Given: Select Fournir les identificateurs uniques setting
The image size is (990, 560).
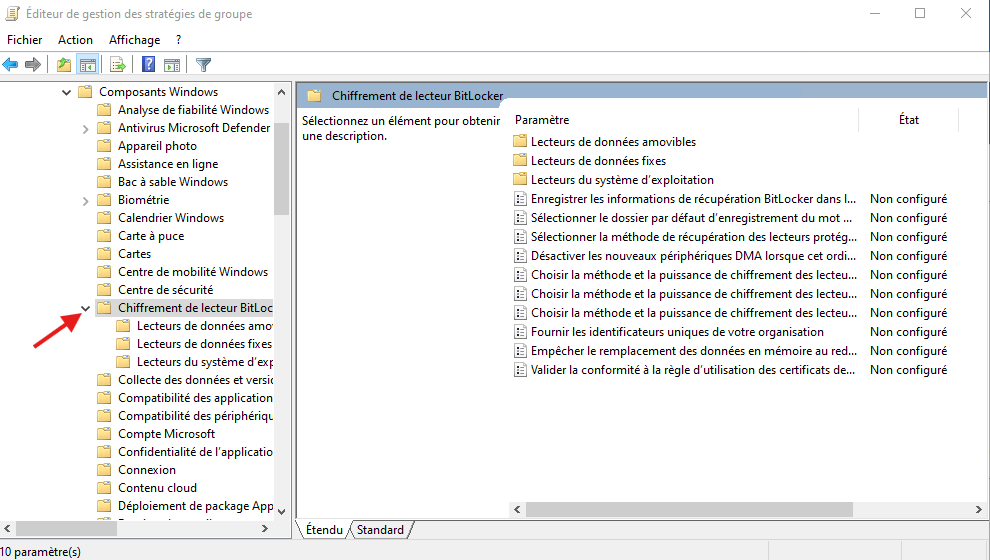Looking at the screenshot, I should [x=677, y=331].
